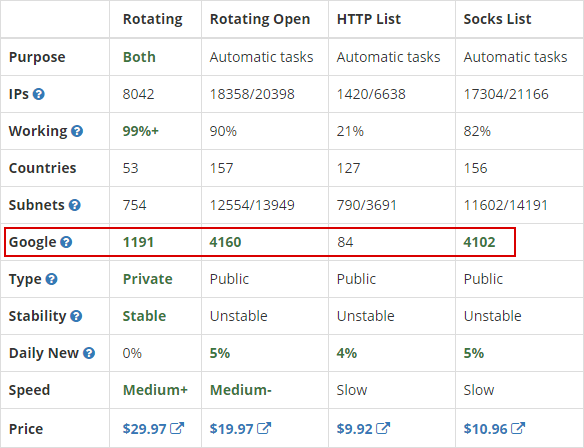The image size is (584, 448).
Task: Select the 156 countries value
Action: coord(476,168)
